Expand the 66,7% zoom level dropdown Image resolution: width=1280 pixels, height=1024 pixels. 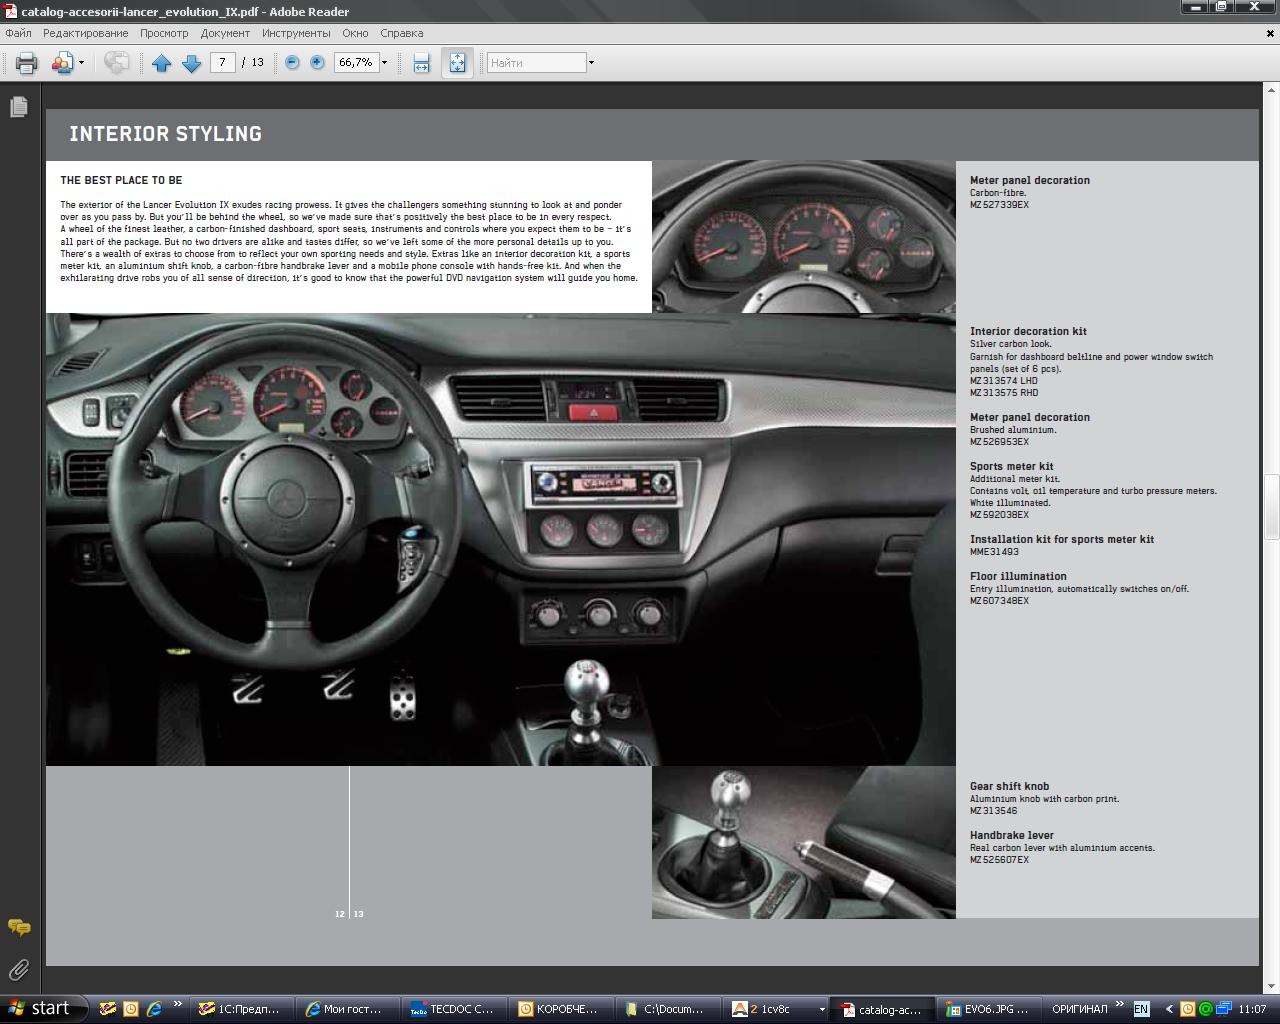[x=384, y=63]
